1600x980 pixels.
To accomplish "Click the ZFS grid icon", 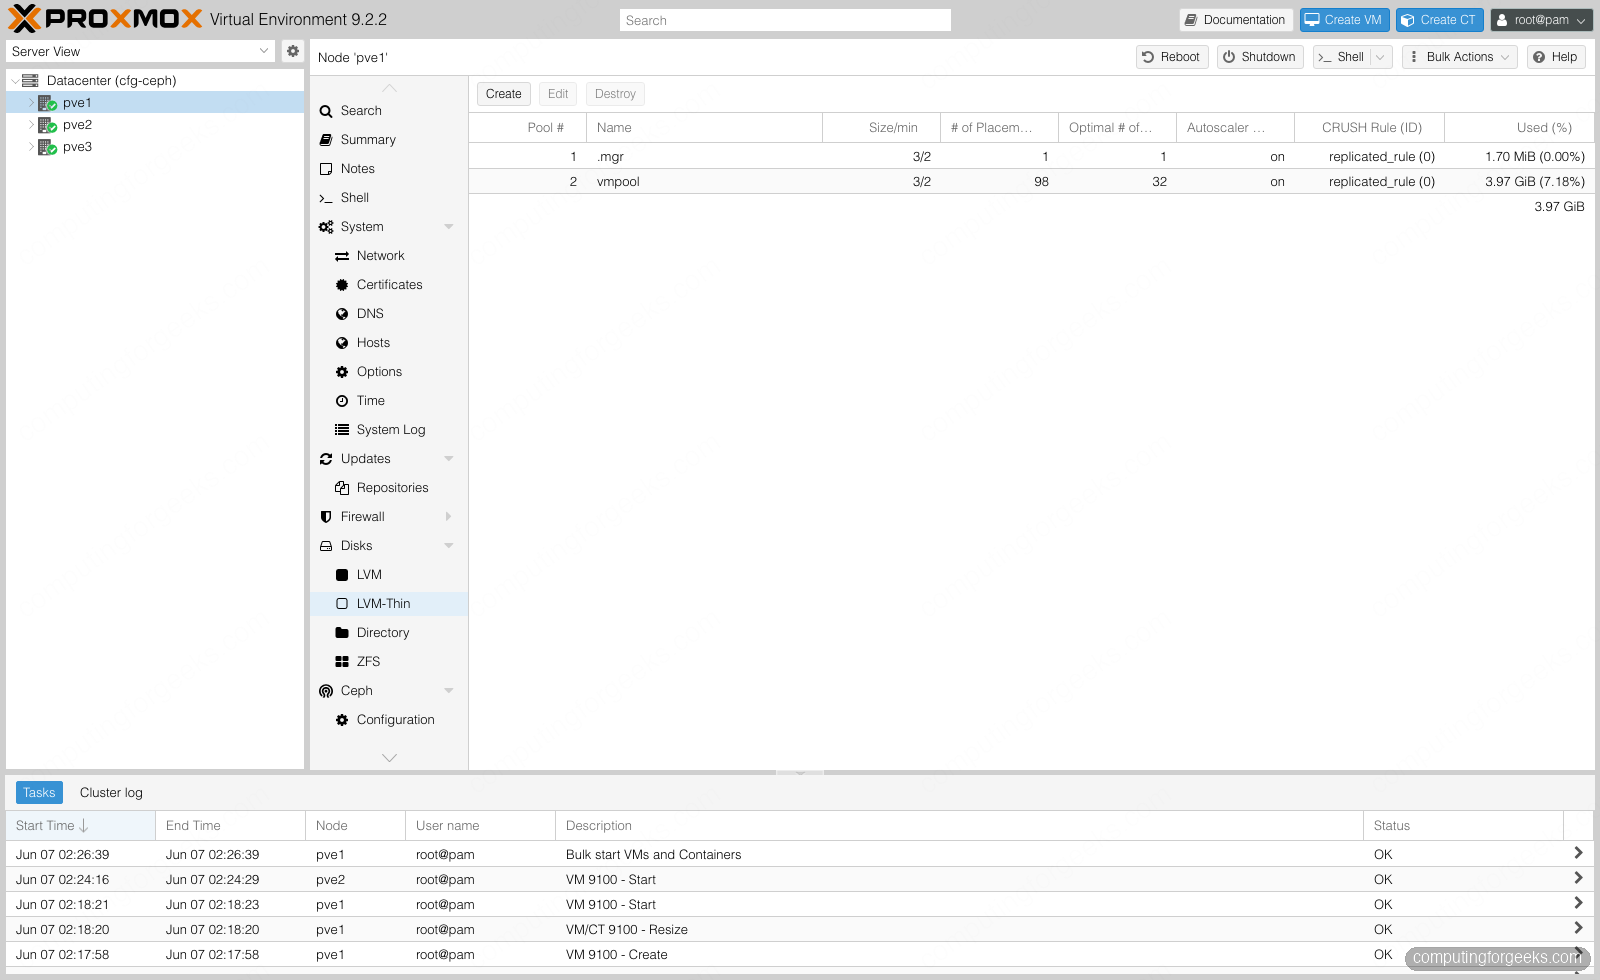I will (342, 662).
